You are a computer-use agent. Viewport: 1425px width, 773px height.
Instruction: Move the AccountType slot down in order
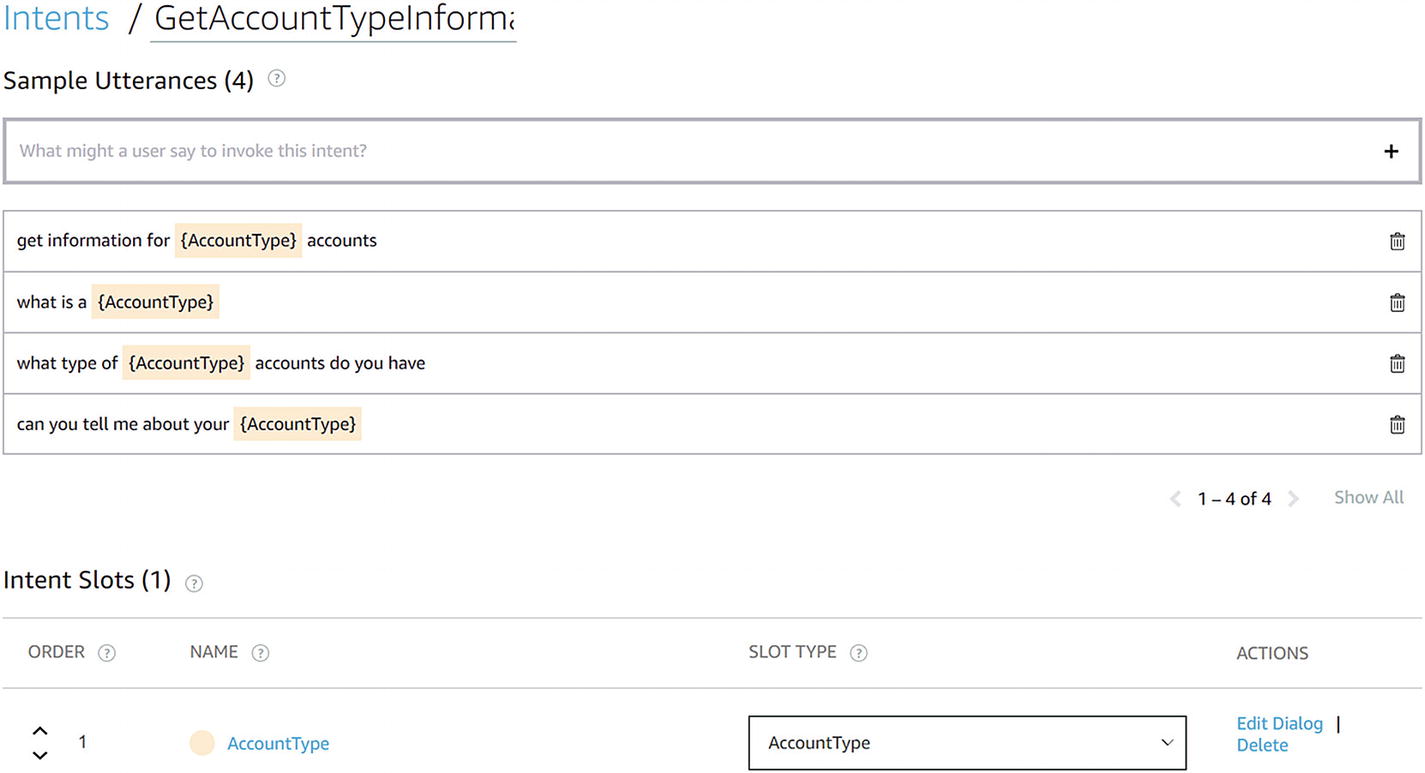40,755
